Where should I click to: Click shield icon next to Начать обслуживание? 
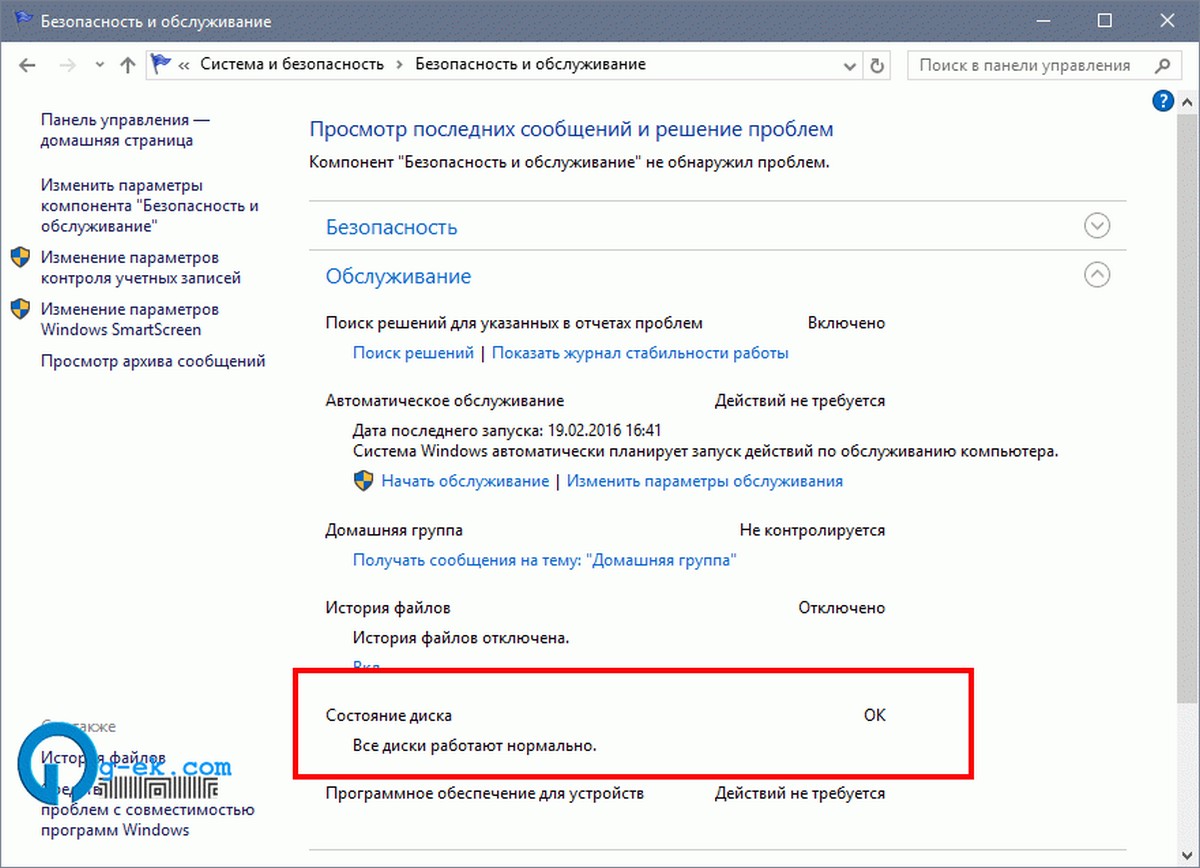point(363,480)
